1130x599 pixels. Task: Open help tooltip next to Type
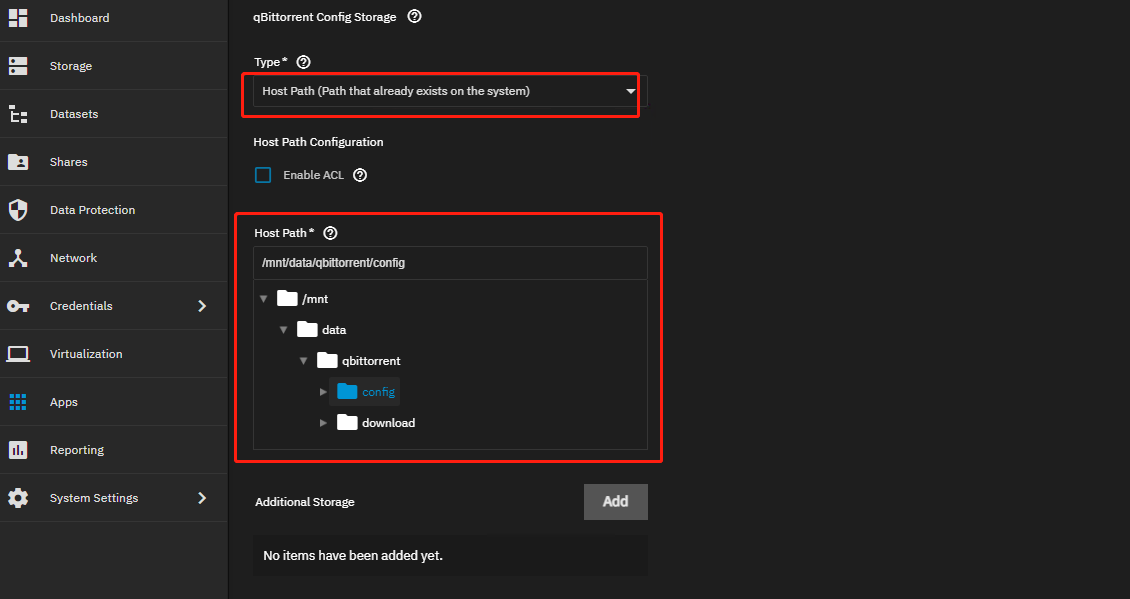pyautogui.click(x=303, y=62)
